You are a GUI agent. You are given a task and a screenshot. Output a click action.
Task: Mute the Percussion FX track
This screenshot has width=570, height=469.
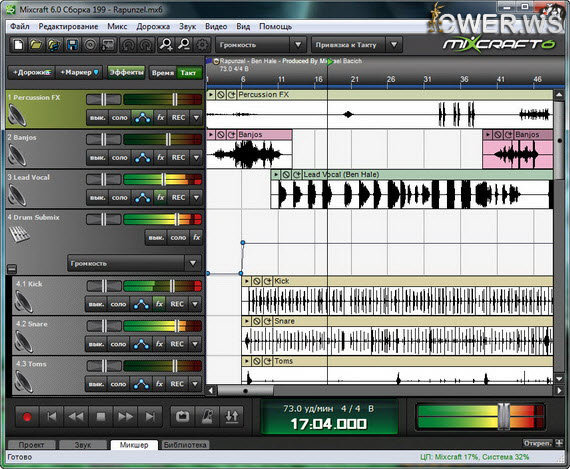tap(97, 117)
